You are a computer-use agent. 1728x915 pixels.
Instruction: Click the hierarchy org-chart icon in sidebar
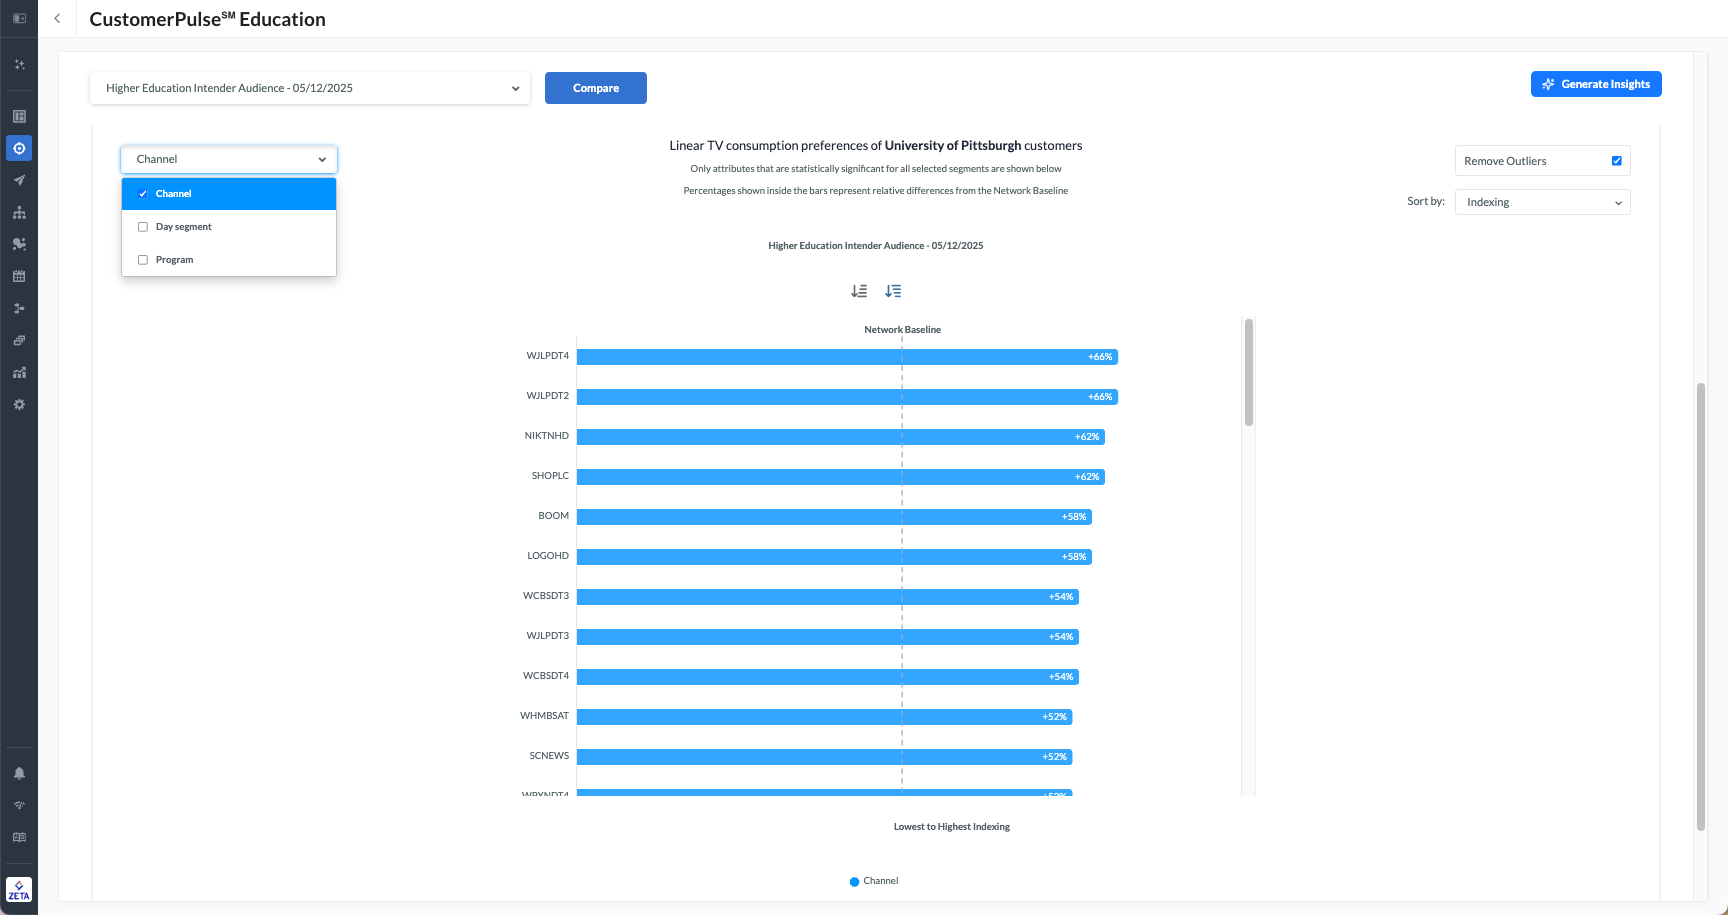coord(19,213)
